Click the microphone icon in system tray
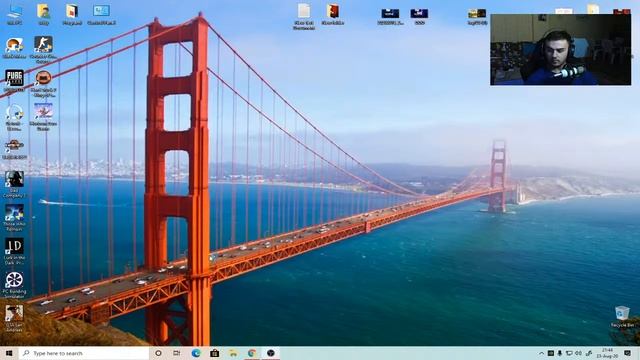 pyautogui.click(x=560, y=353)
